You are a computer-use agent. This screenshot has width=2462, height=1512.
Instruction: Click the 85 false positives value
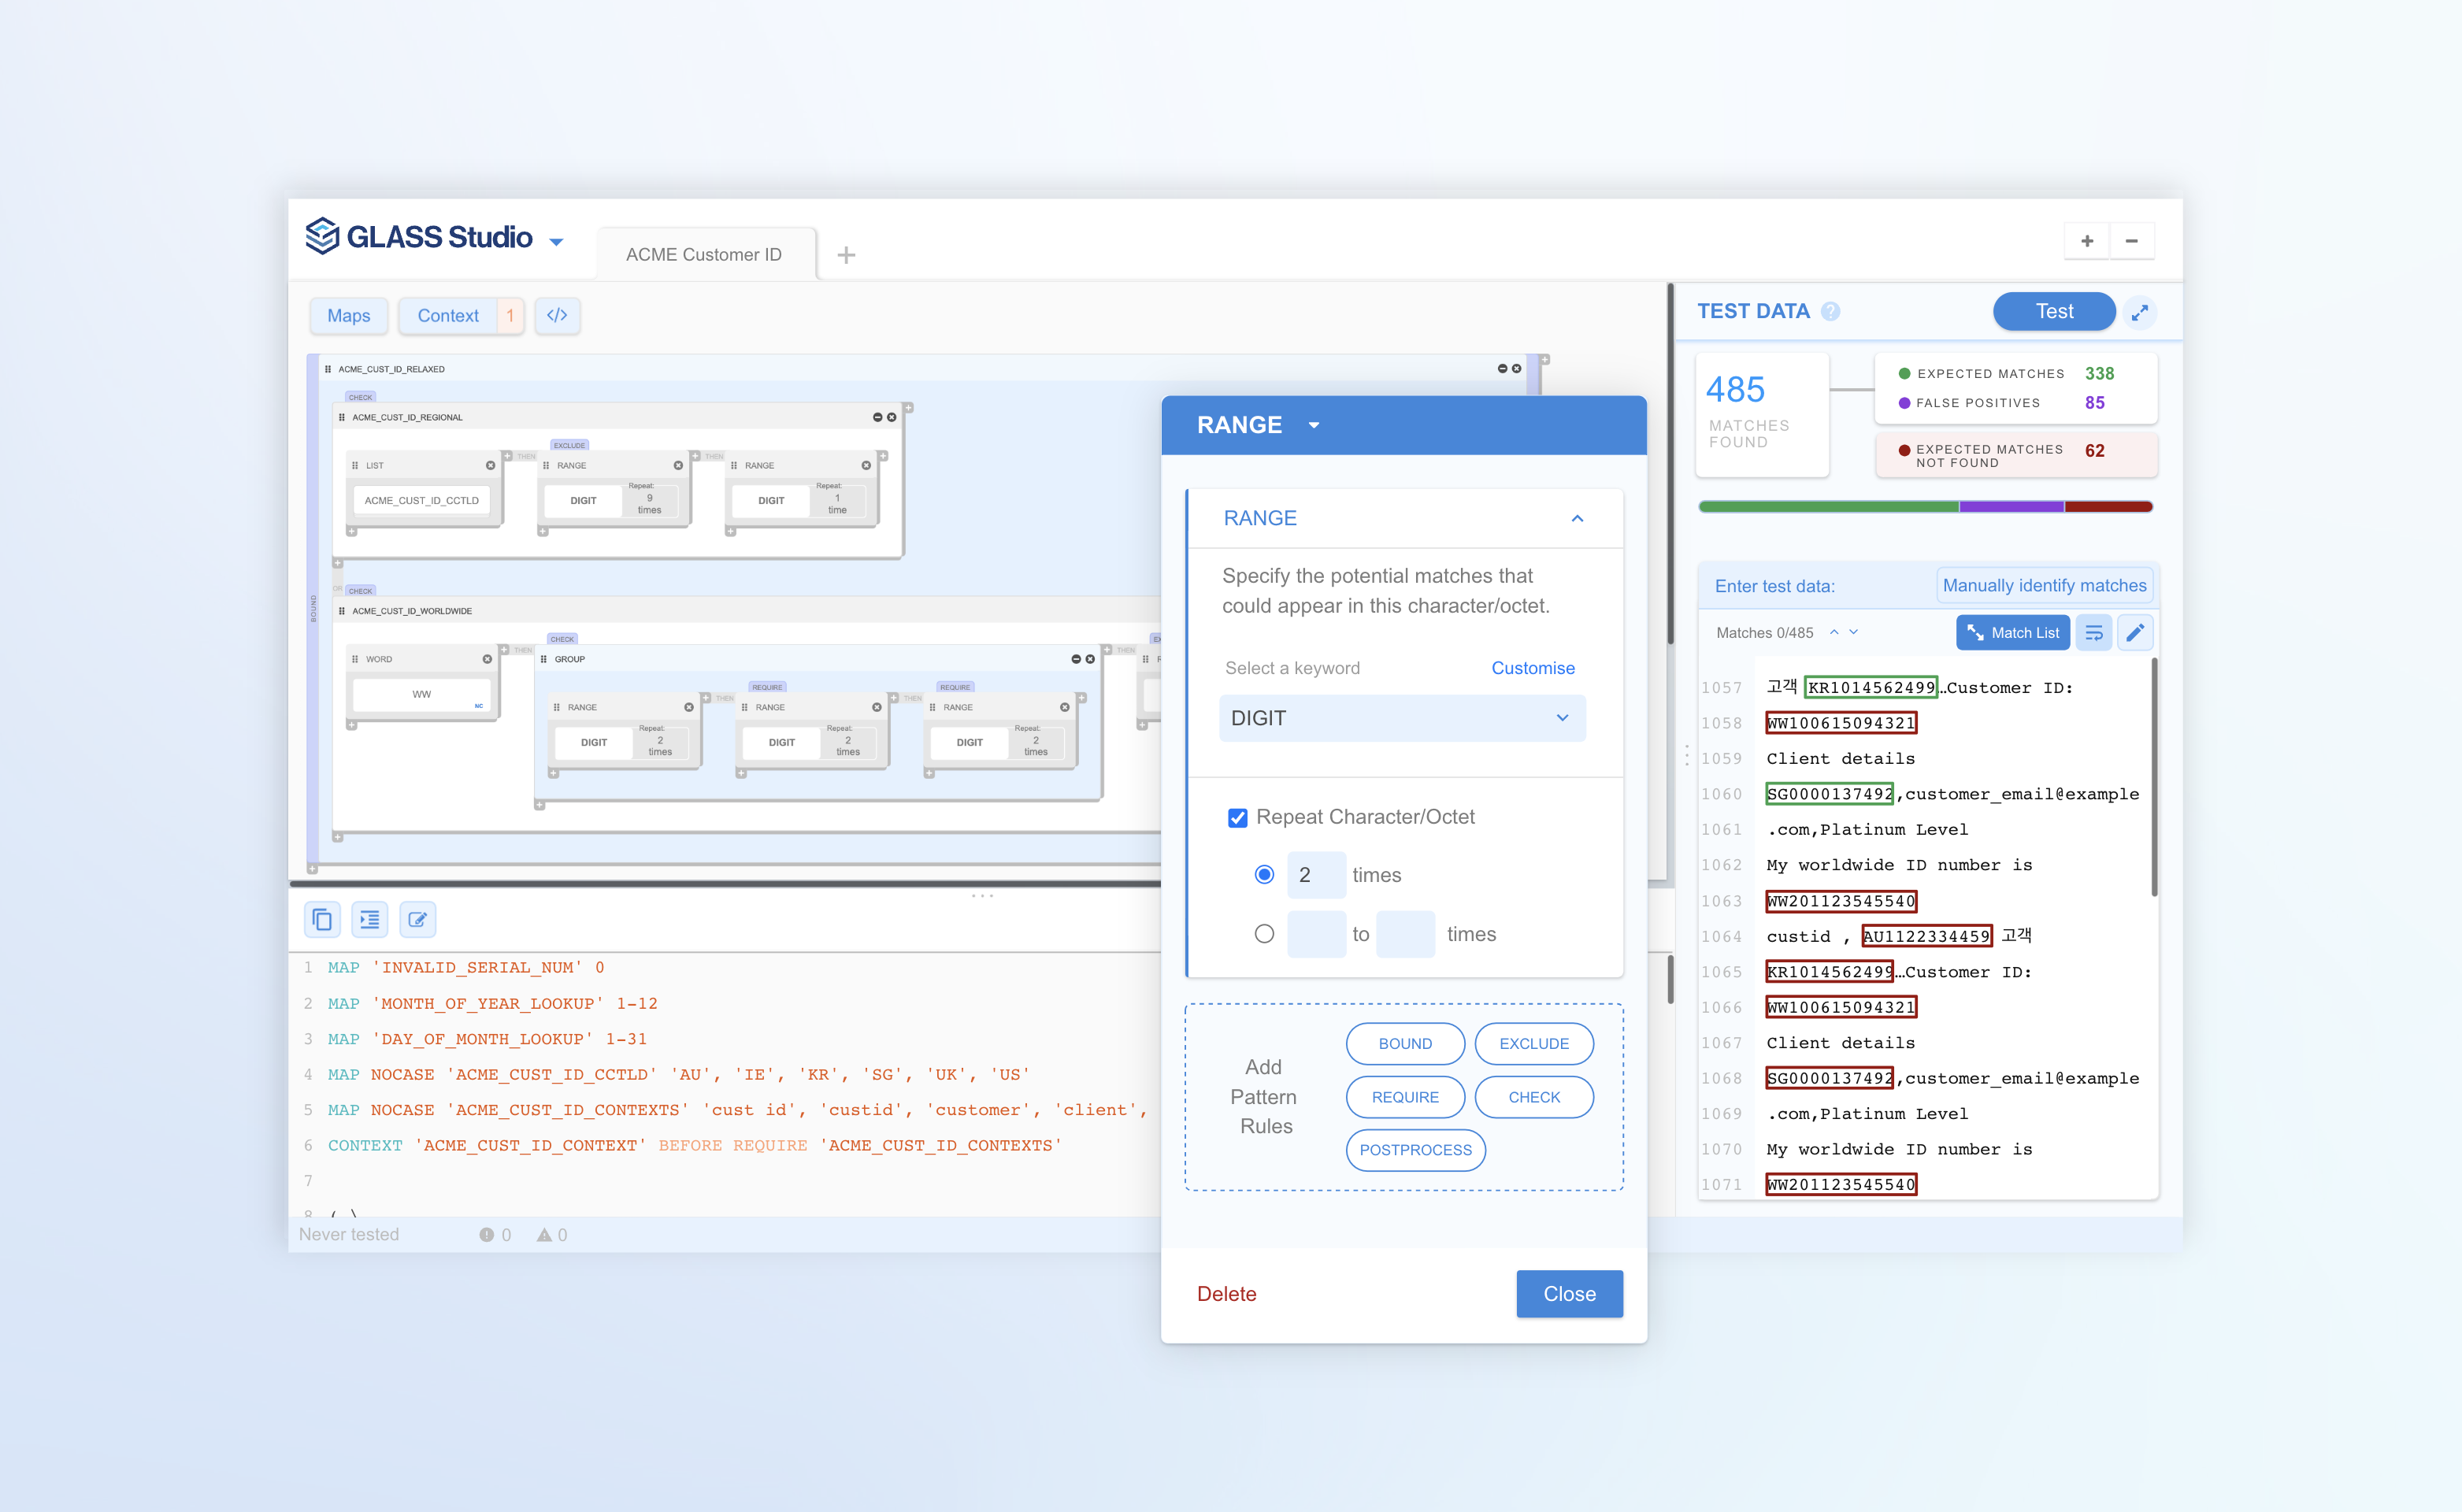(2094, 402)
